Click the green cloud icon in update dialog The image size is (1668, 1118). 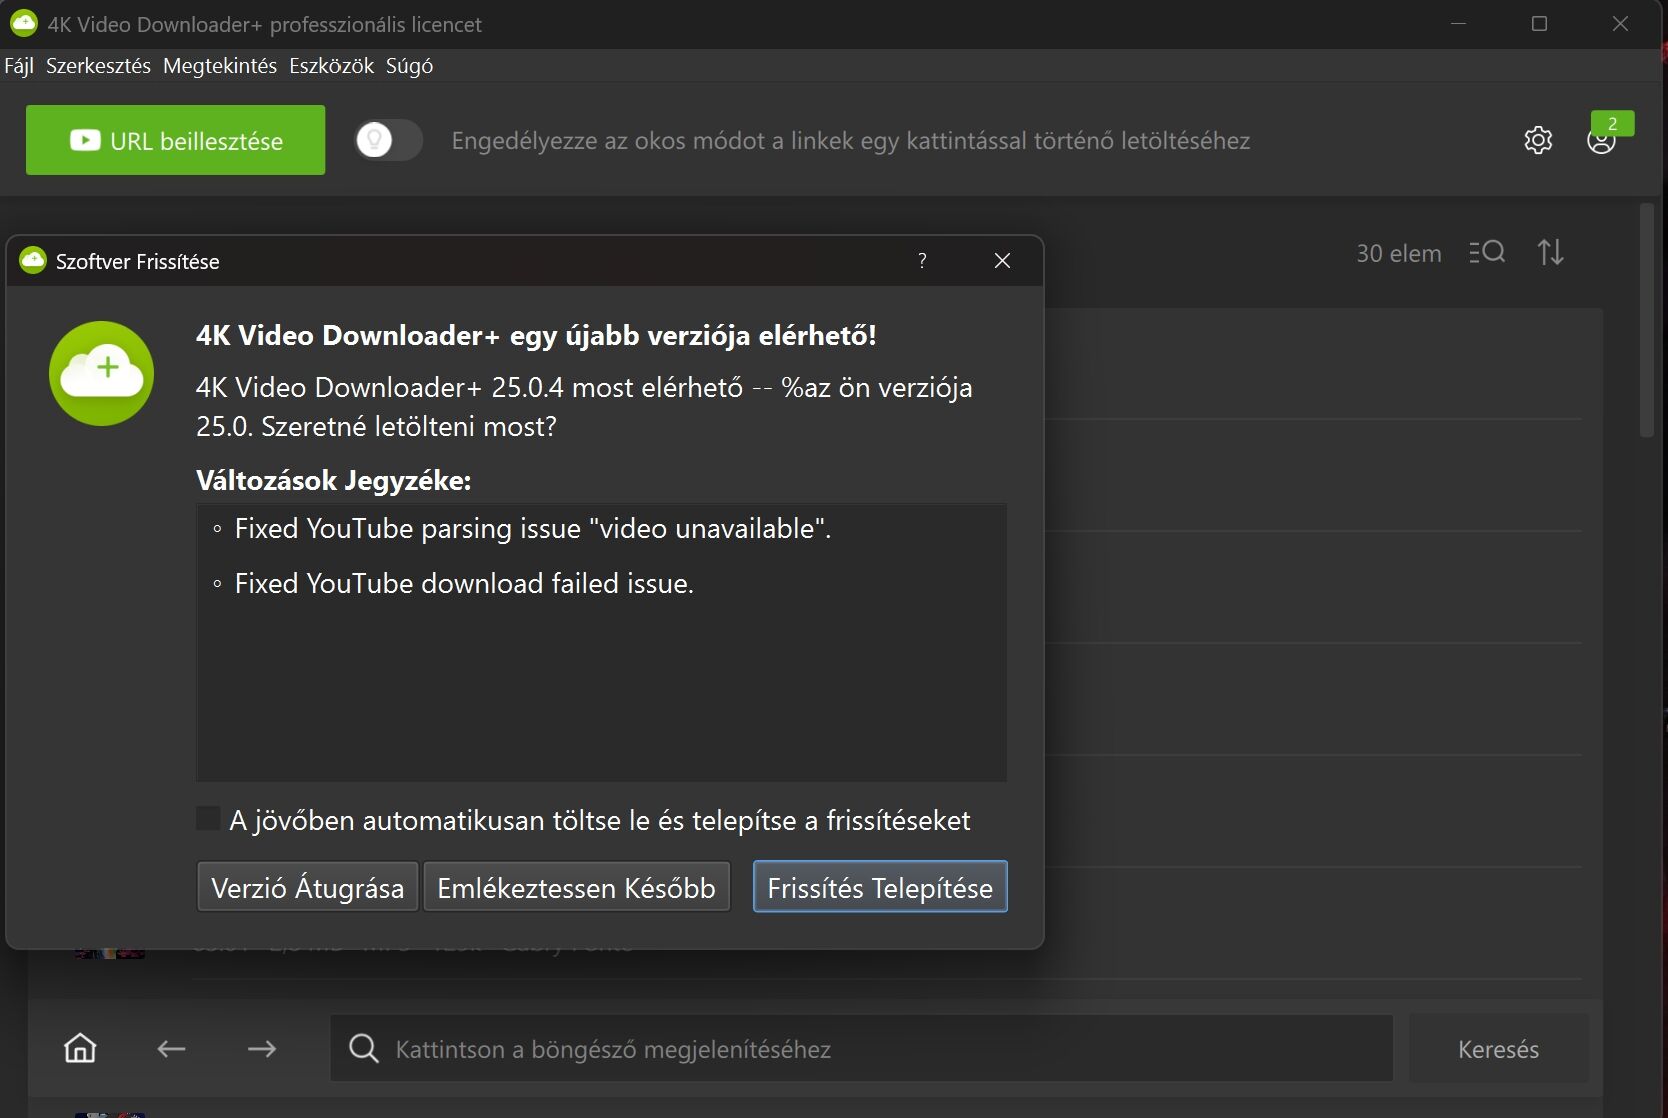pyautogui.click(x=101, y=373)
